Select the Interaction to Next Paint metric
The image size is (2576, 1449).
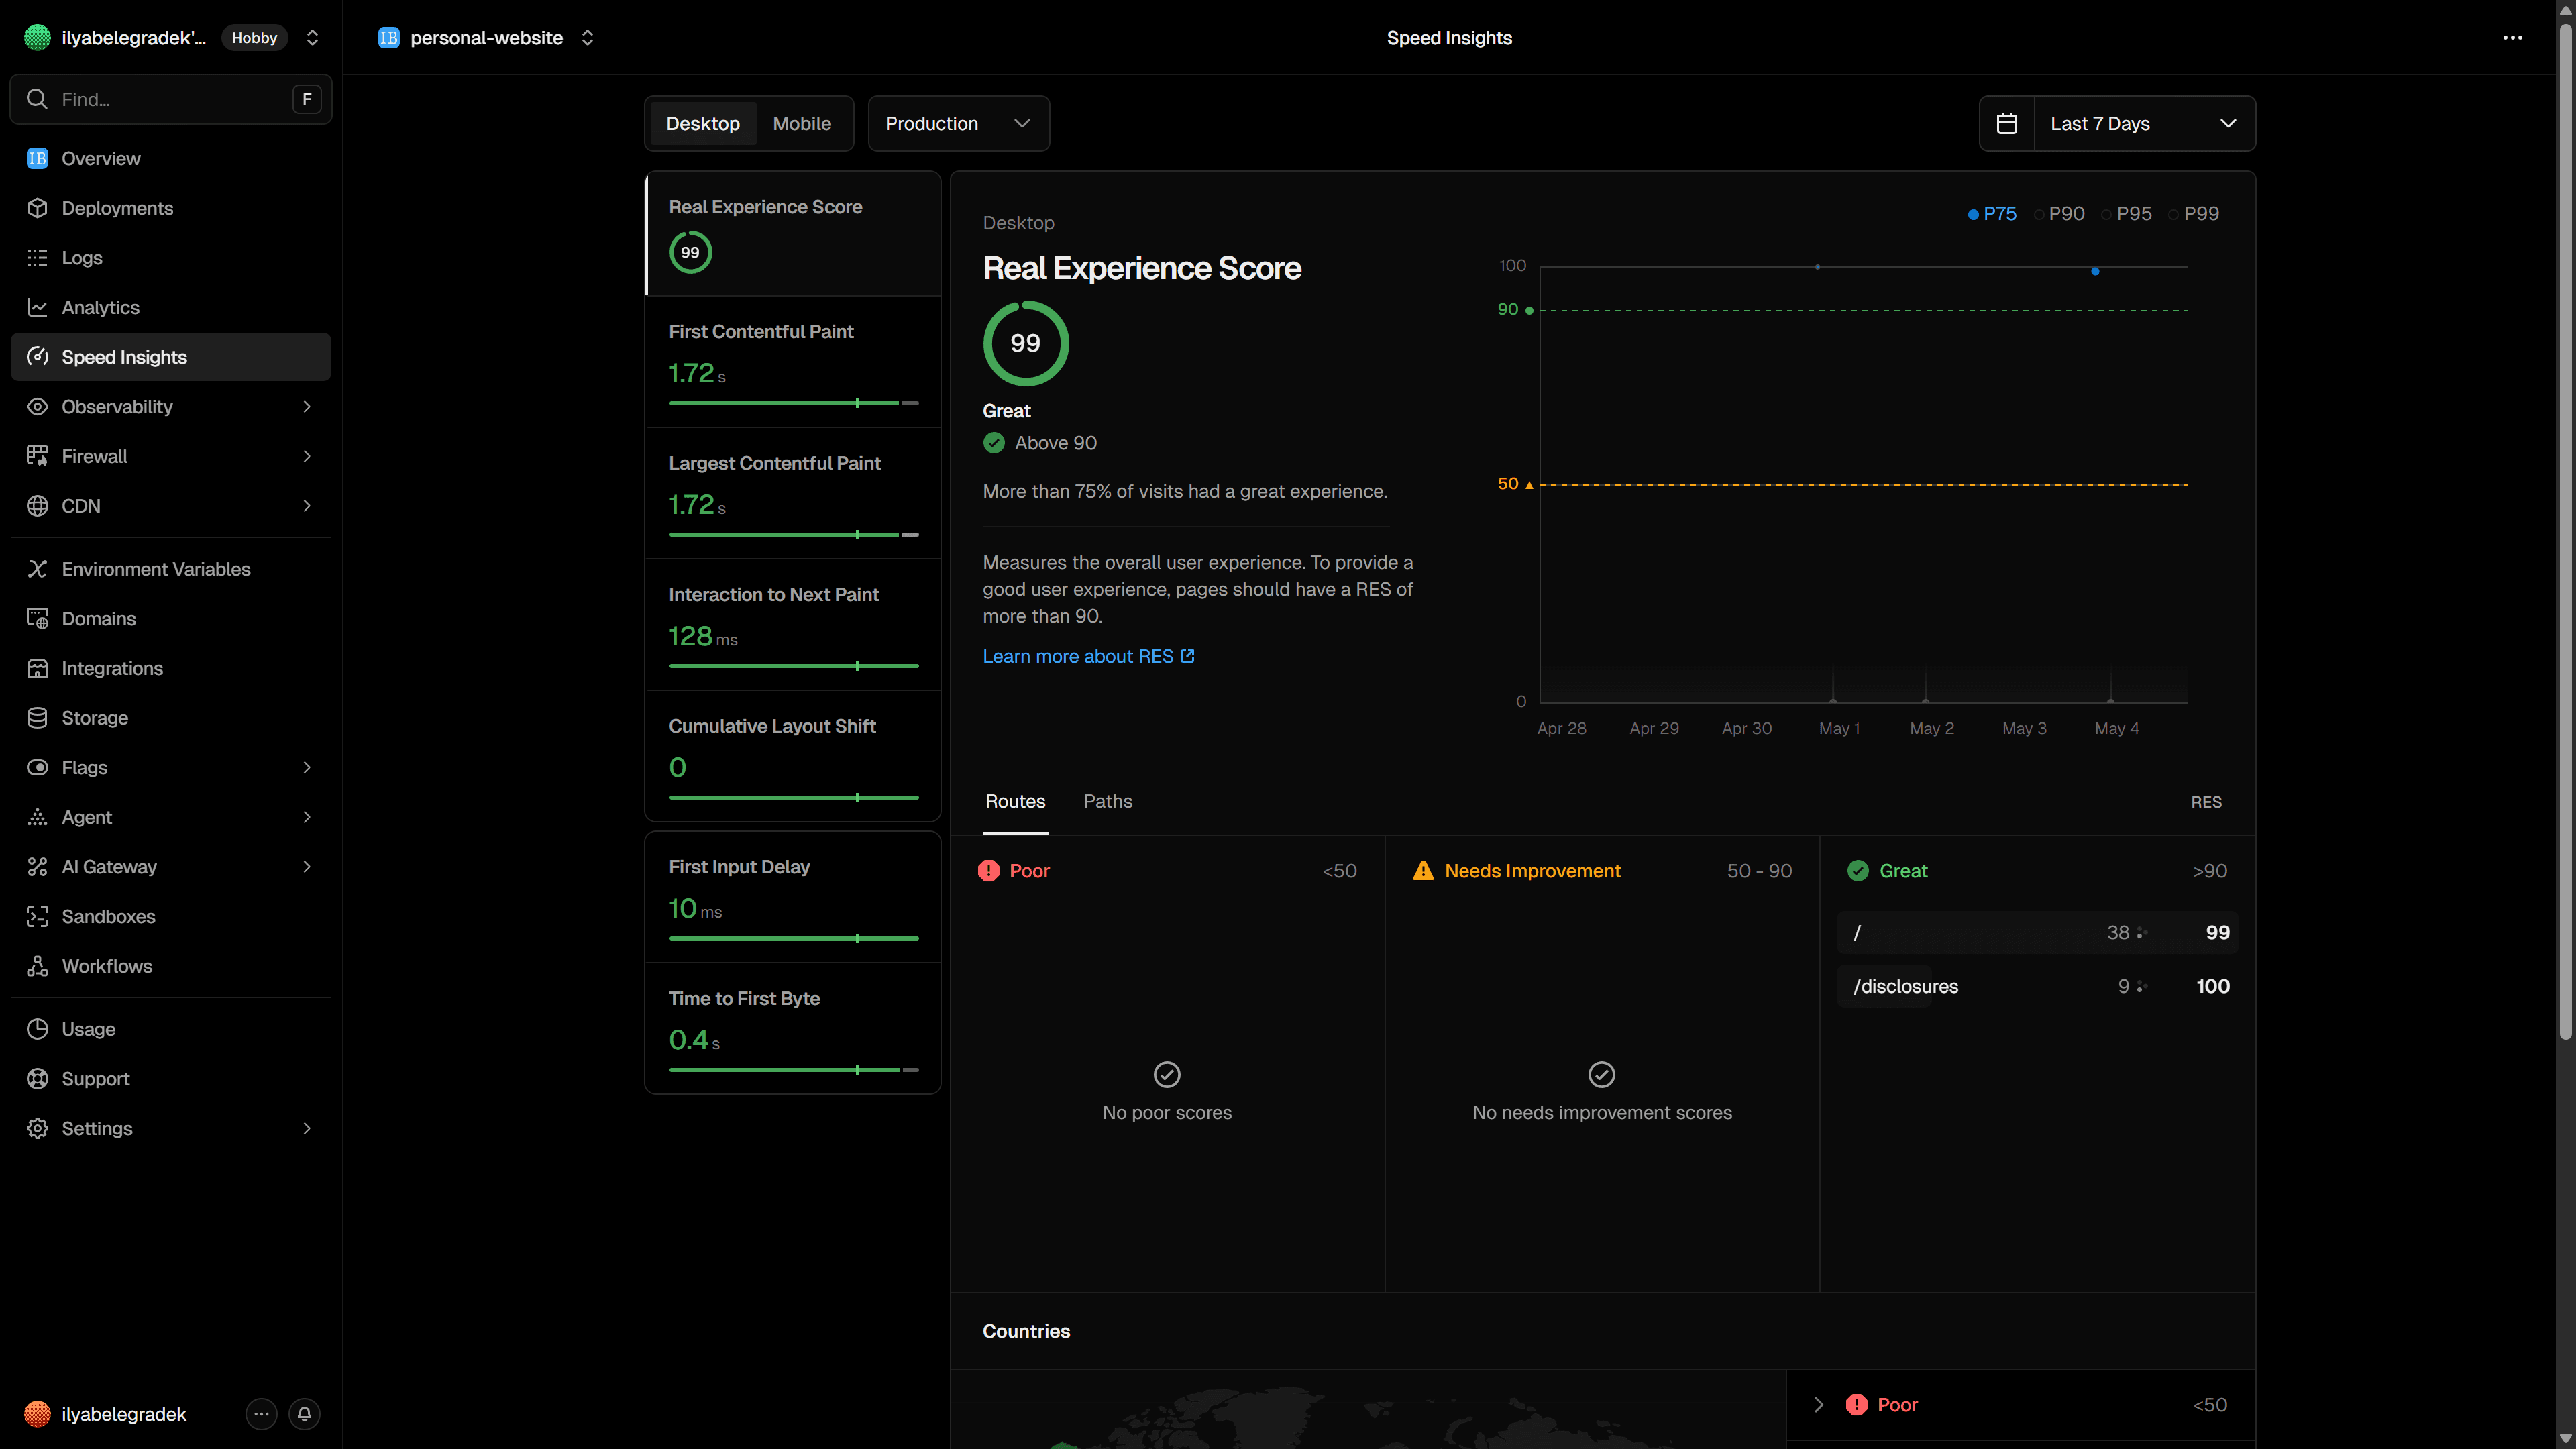click(793, 625)
